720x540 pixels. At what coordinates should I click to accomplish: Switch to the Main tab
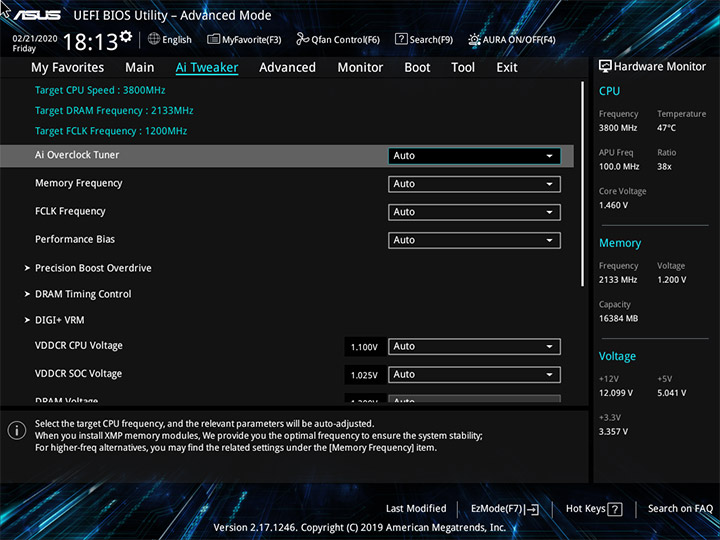[x=140, y=68]
